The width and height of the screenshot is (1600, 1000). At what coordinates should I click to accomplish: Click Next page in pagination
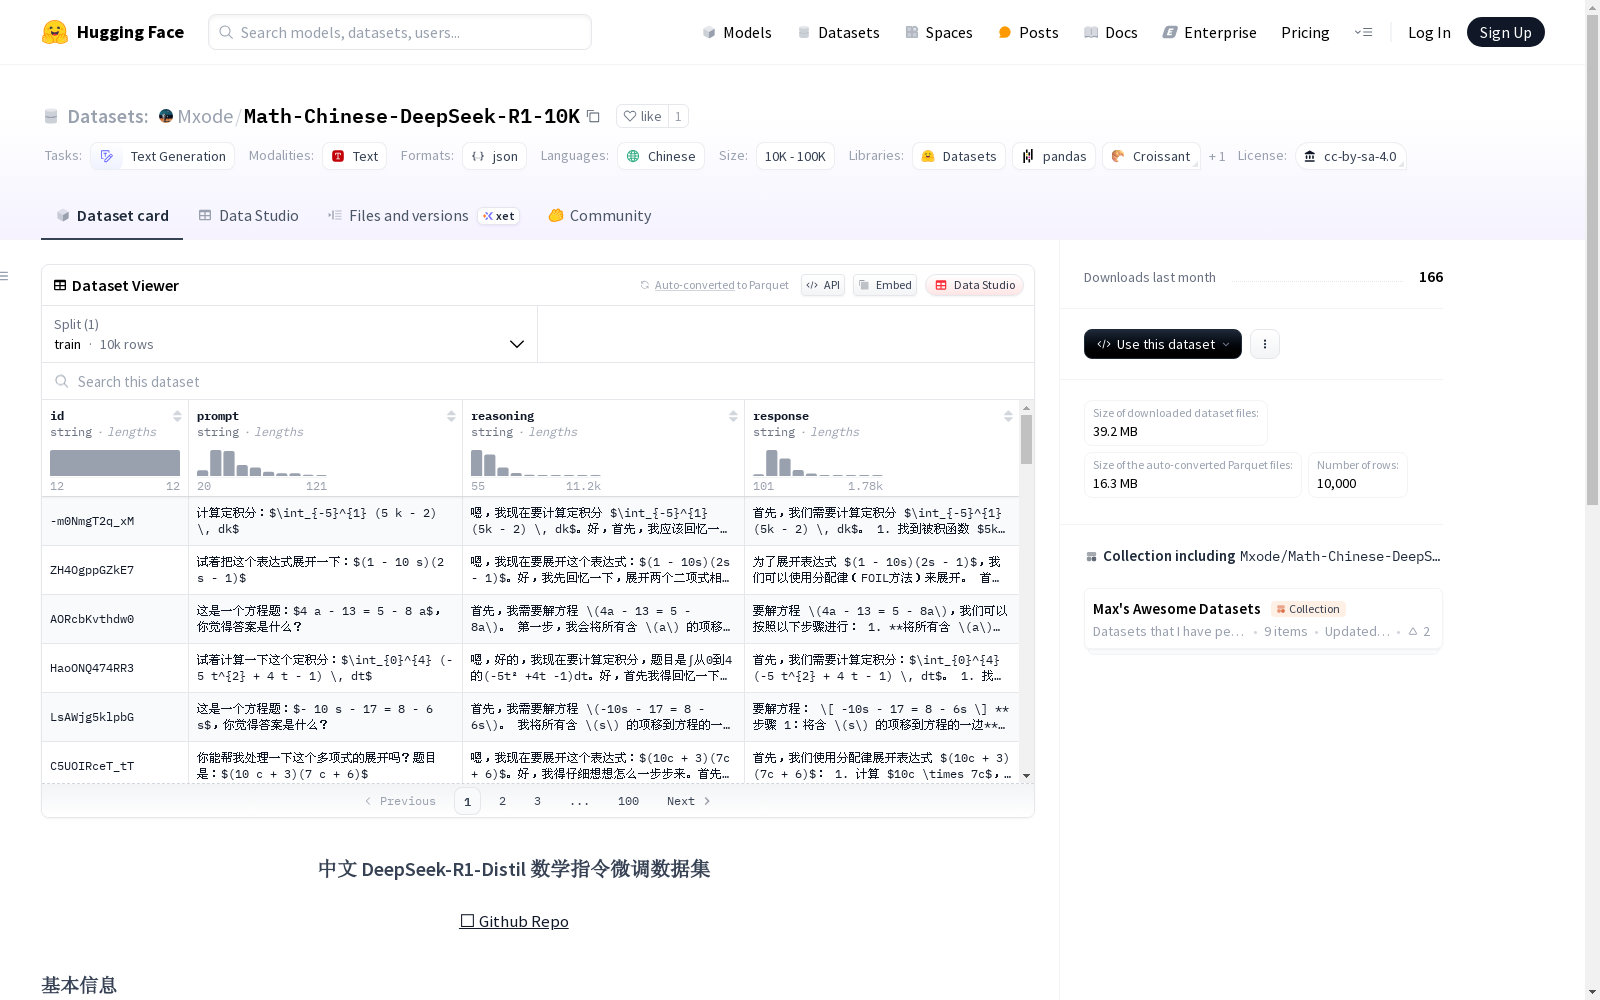[x=689, y=801]
